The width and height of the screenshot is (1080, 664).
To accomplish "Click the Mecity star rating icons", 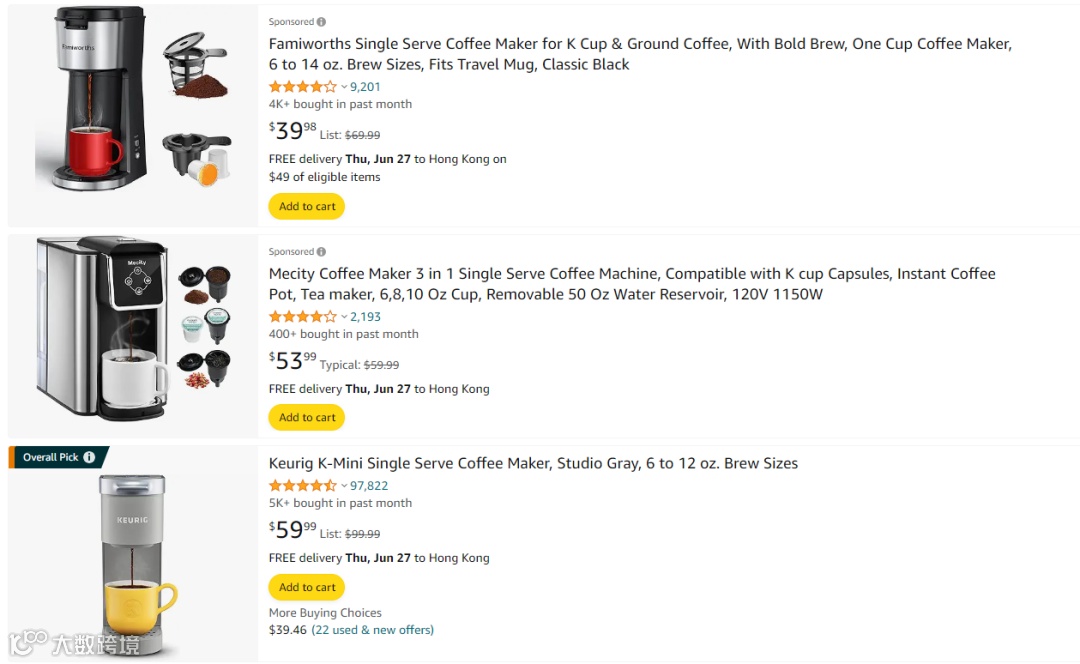I will [x=302, y=317].
